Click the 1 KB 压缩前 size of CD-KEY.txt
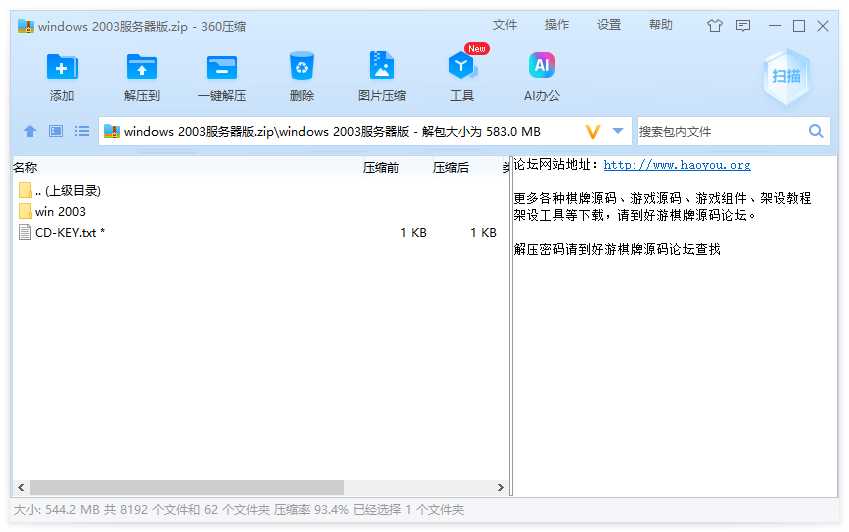This screenshot has width=849, height=532. click(x=413, y=233)
